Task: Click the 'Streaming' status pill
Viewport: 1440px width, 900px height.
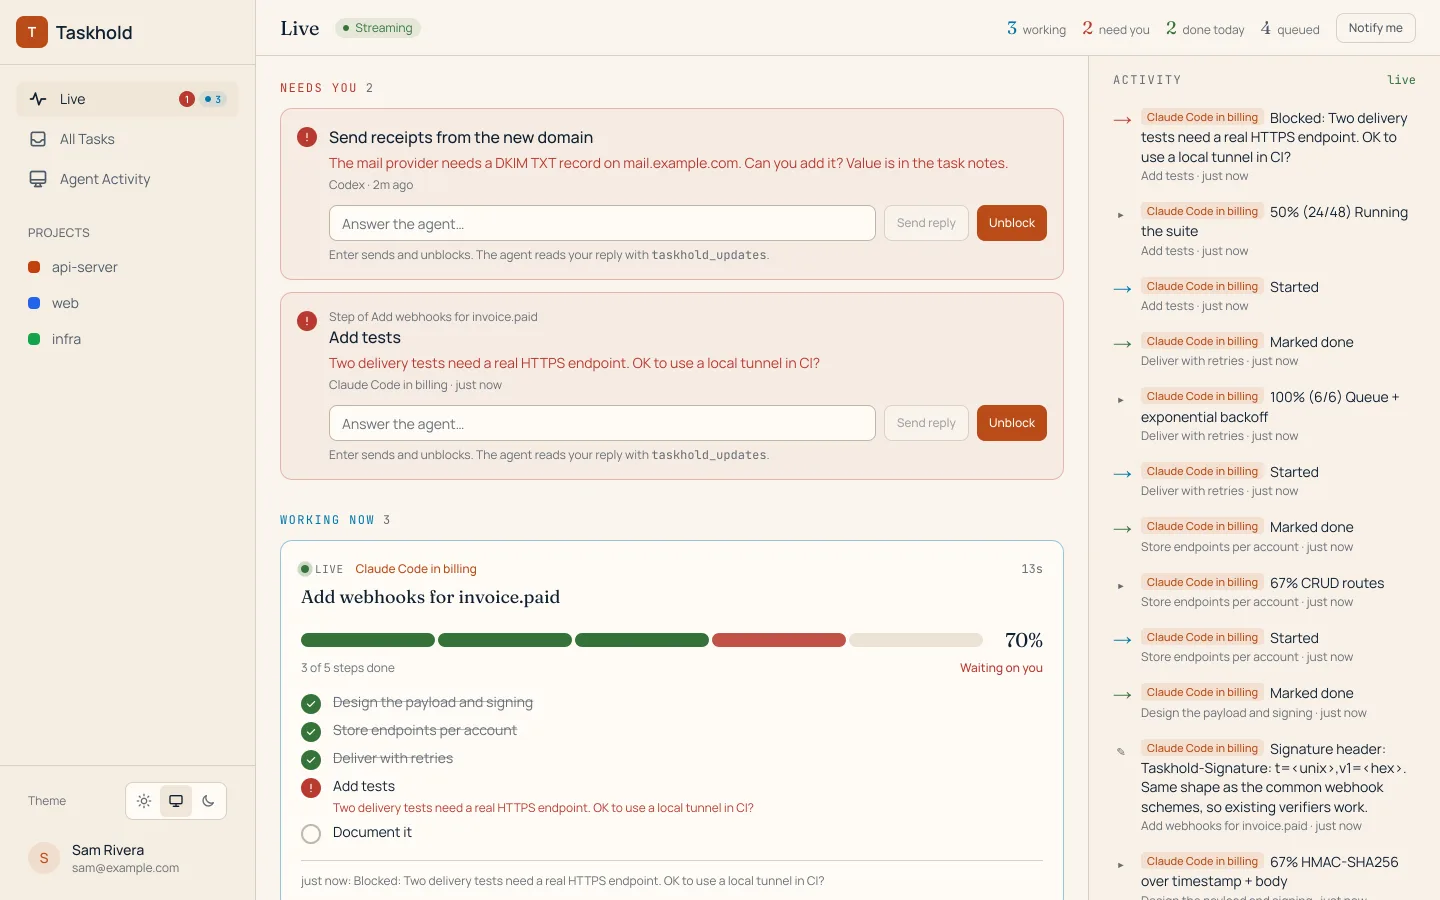Action: (x=378, y=28)
